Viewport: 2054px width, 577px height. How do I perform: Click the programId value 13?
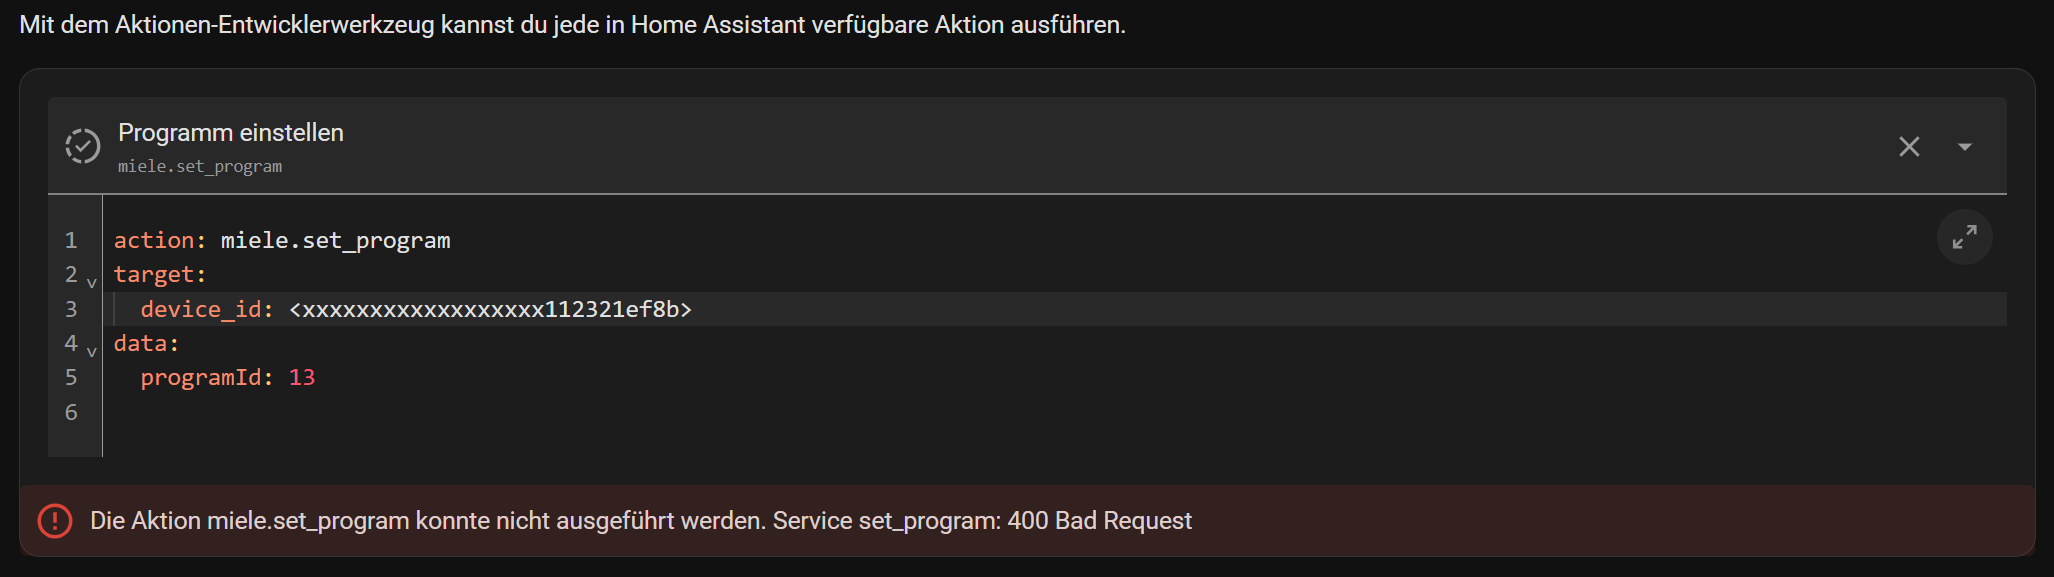click(302, 378)
